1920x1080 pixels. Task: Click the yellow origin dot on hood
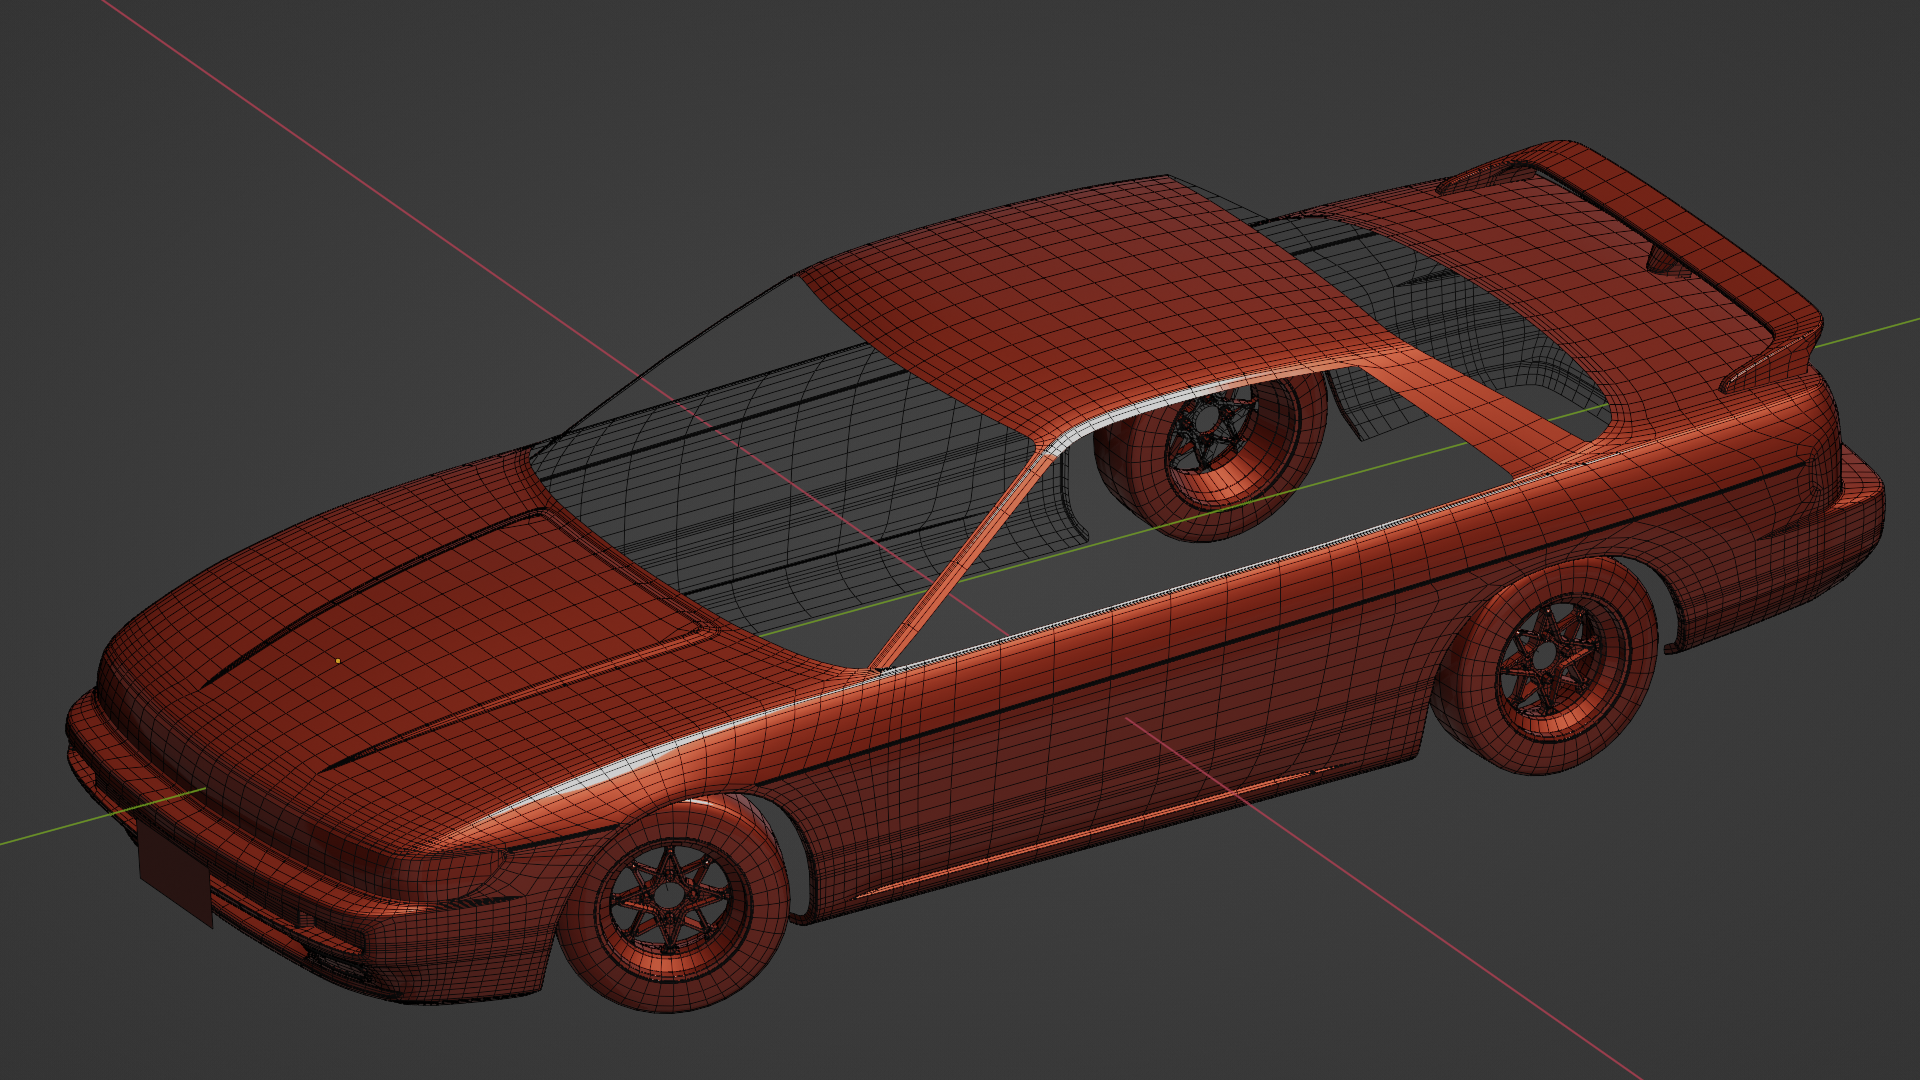click(x=338, y=661)
